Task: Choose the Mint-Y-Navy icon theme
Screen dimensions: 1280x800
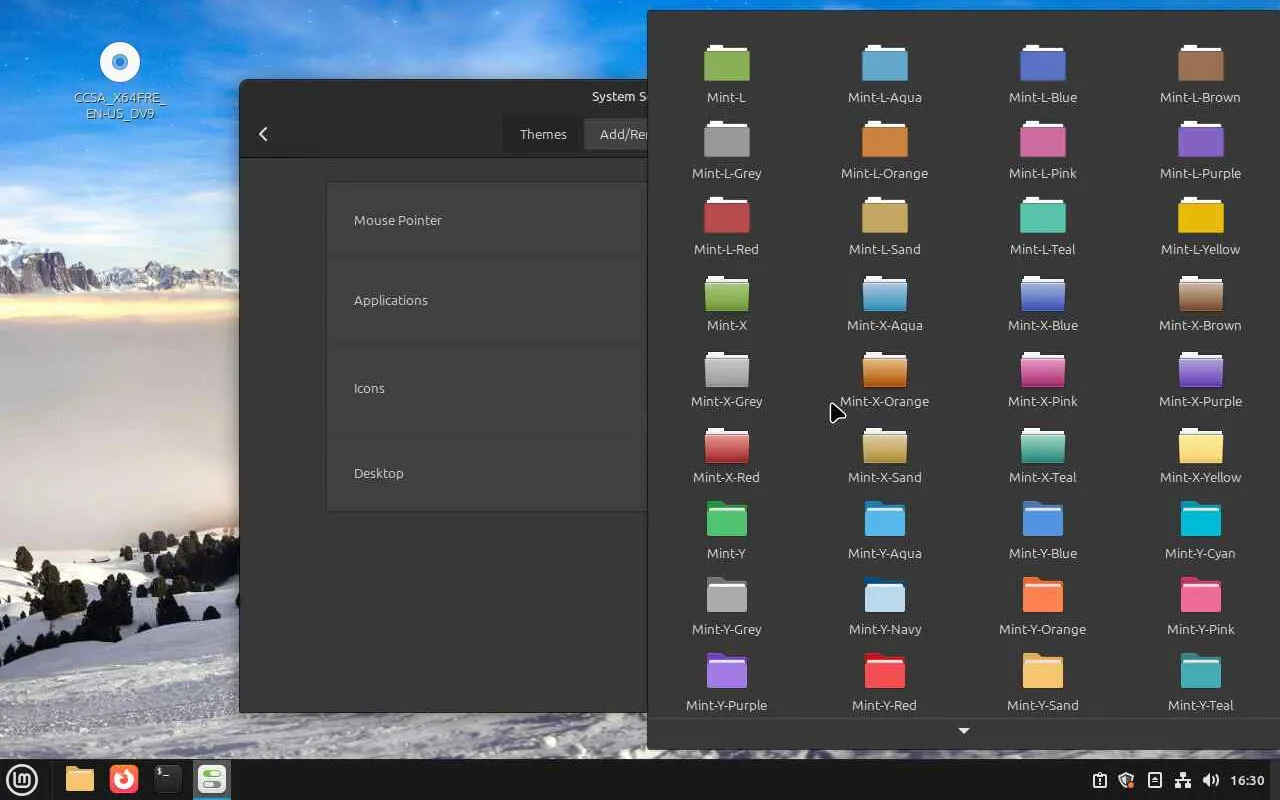Action: coord(884,606)
